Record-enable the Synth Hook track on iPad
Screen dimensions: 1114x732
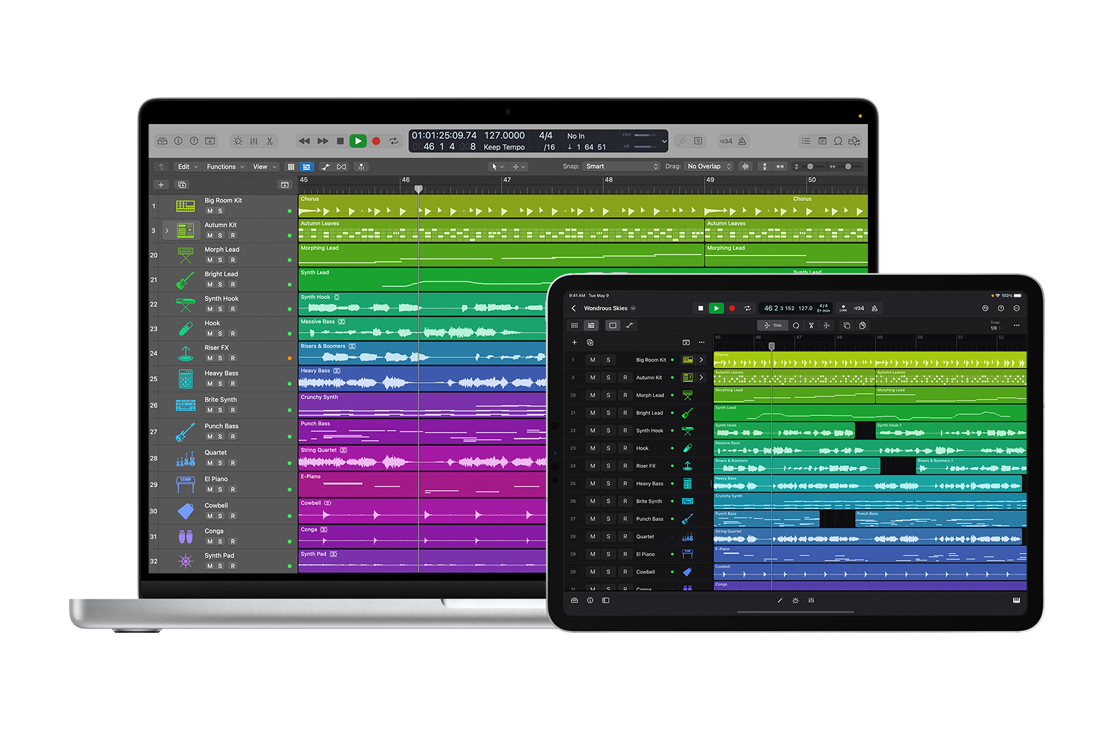pyautogui.click(x=625, y=431)
